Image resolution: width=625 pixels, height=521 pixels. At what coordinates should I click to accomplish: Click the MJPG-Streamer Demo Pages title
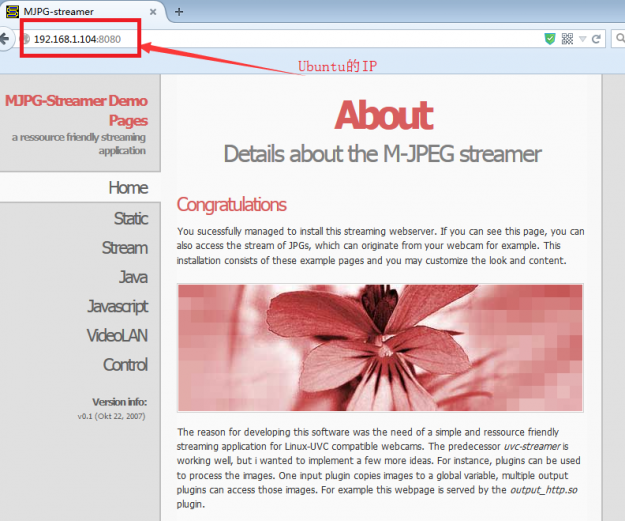[77, 110]
